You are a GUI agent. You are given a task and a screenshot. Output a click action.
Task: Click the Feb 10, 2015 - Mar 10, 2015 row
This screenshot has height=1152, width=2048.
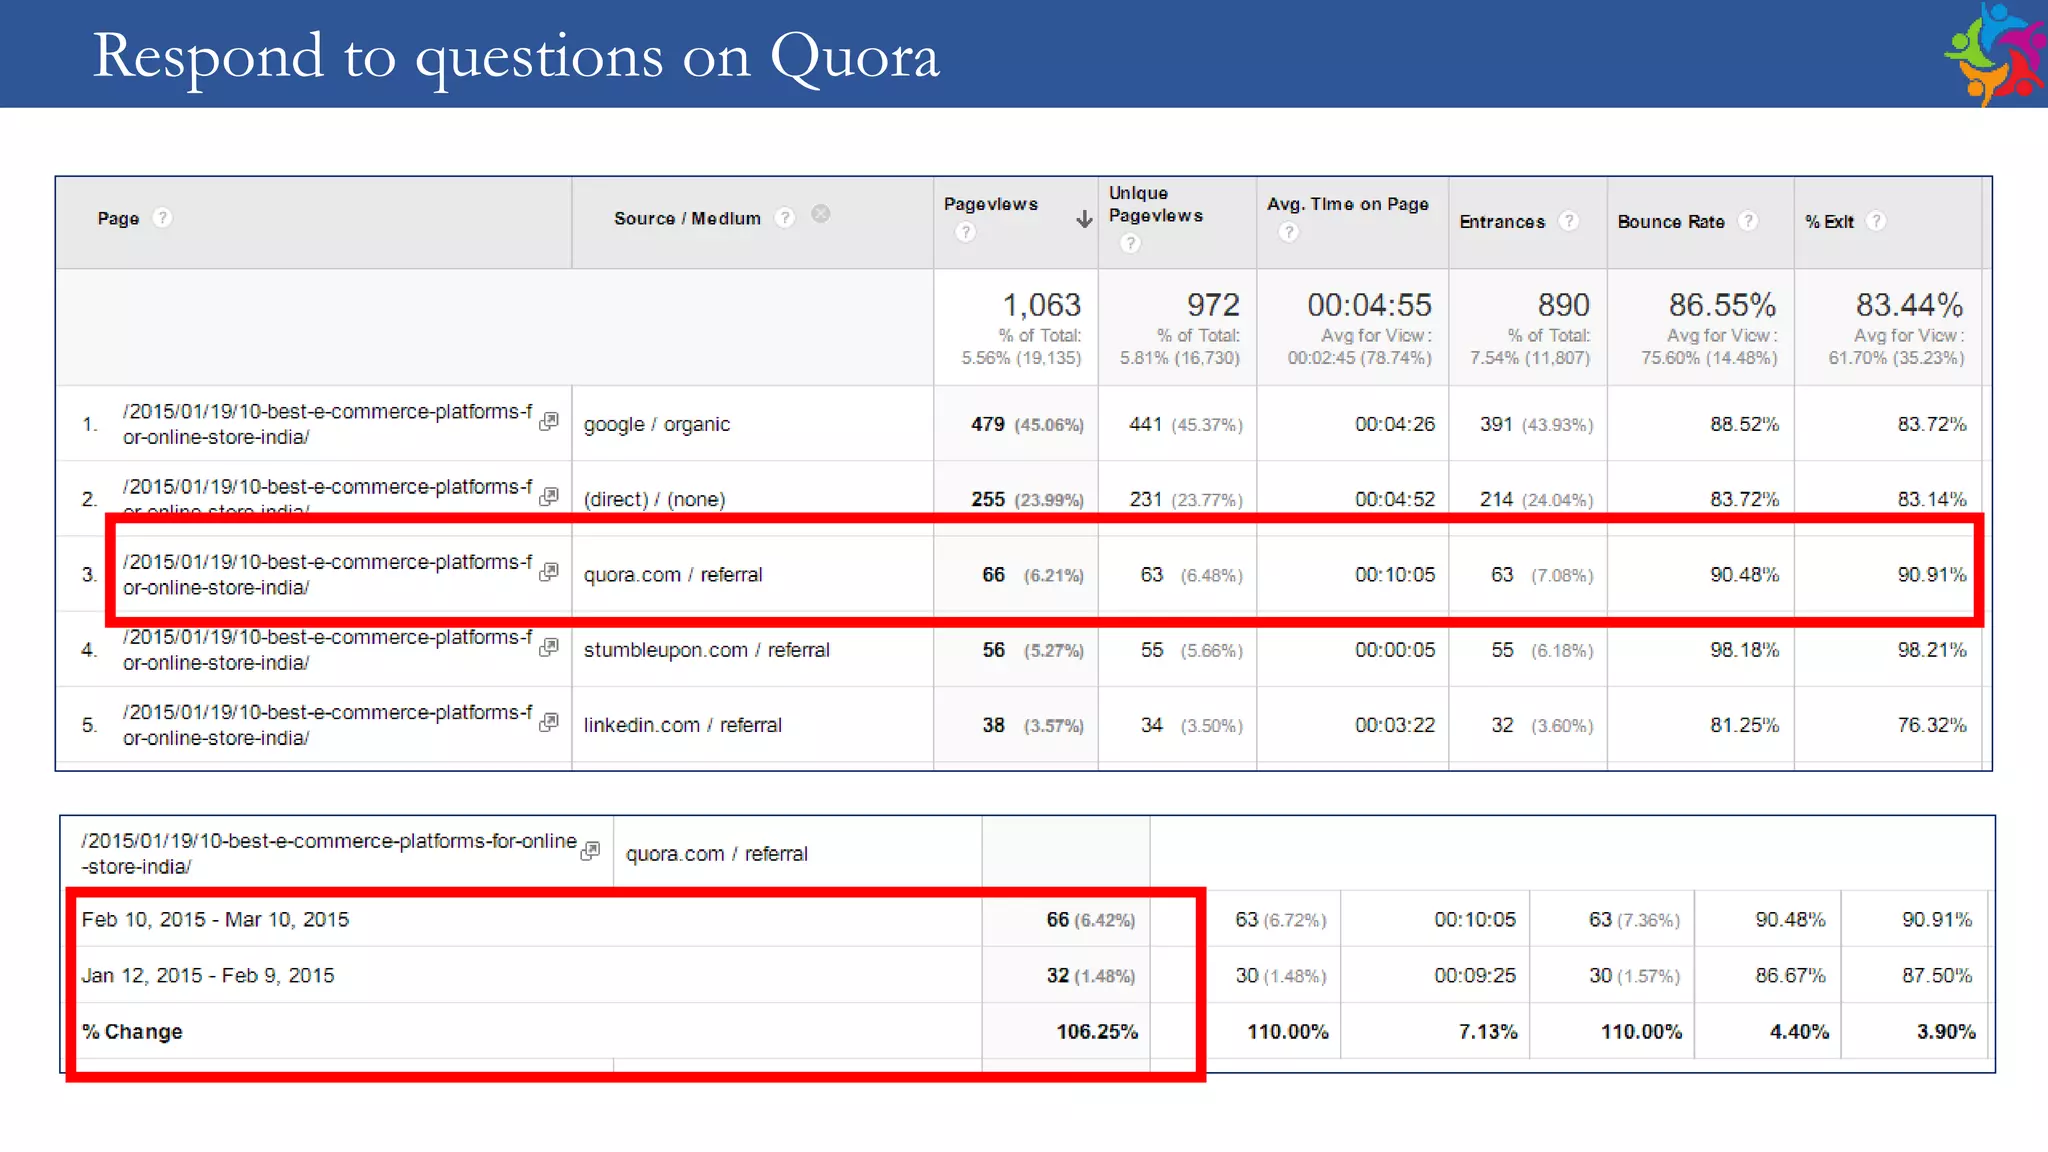pyautogui.click(x=215, y=920)
